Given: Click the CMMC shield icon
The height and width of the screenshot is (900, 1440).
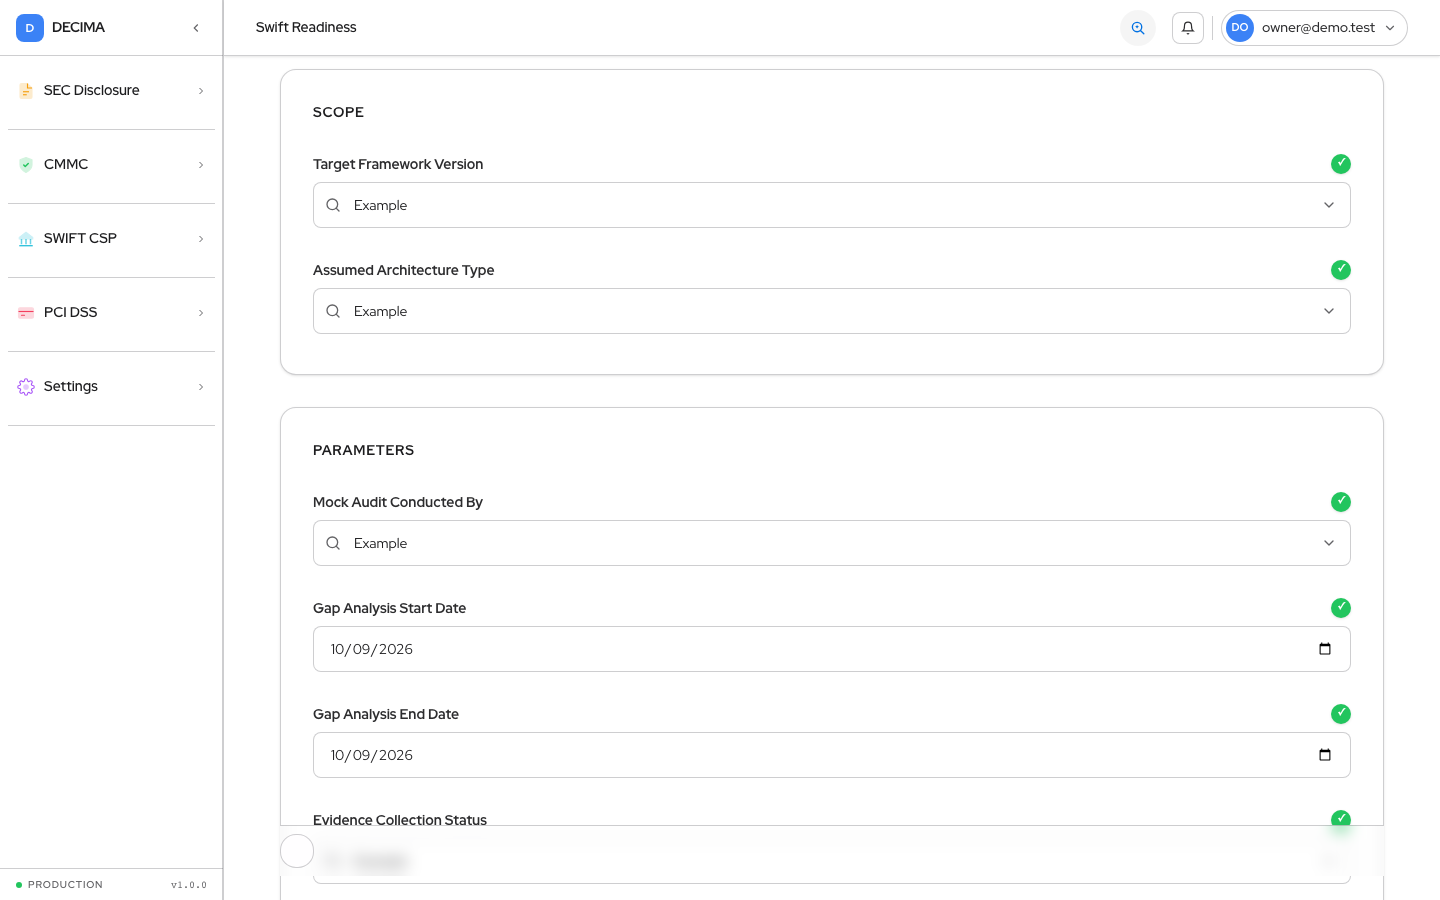Looking at the screenshot, I should (26, 165).
